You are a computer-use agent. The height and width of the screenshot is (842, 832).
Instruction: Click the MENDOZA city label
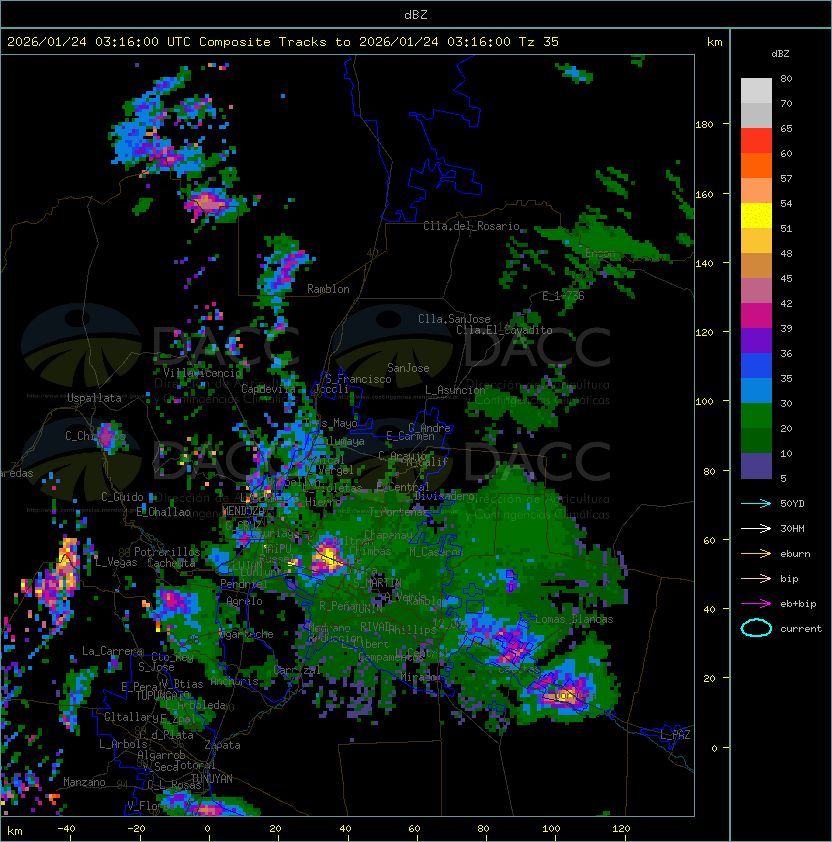243,511
